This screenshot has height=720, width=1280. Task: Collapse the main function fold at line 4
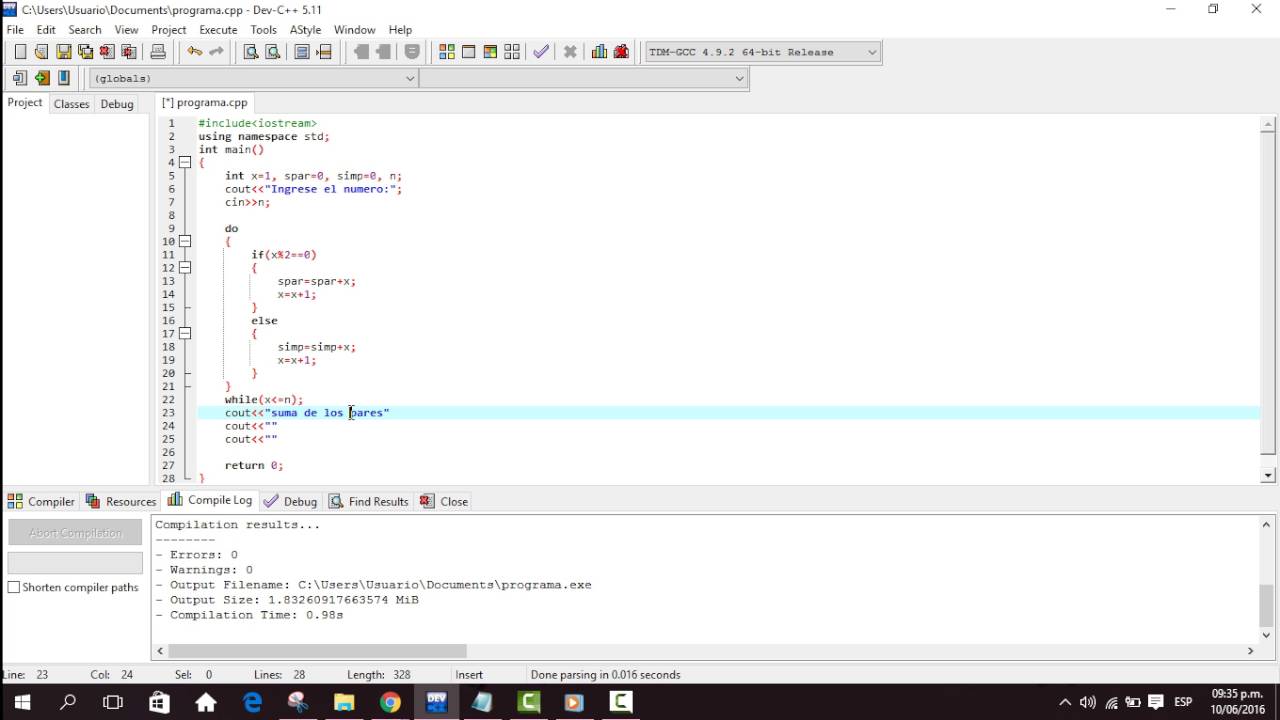(x=185, y=162)
